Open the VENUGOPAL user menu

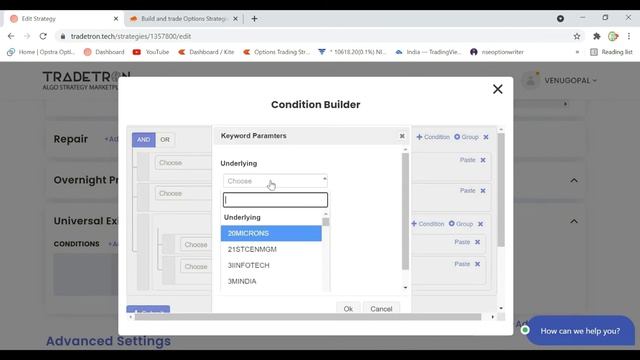570,80
